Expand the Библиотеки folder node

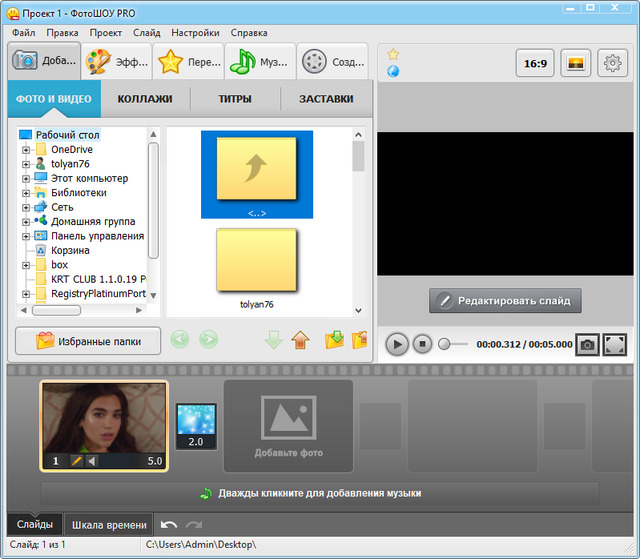pos(26,193)
